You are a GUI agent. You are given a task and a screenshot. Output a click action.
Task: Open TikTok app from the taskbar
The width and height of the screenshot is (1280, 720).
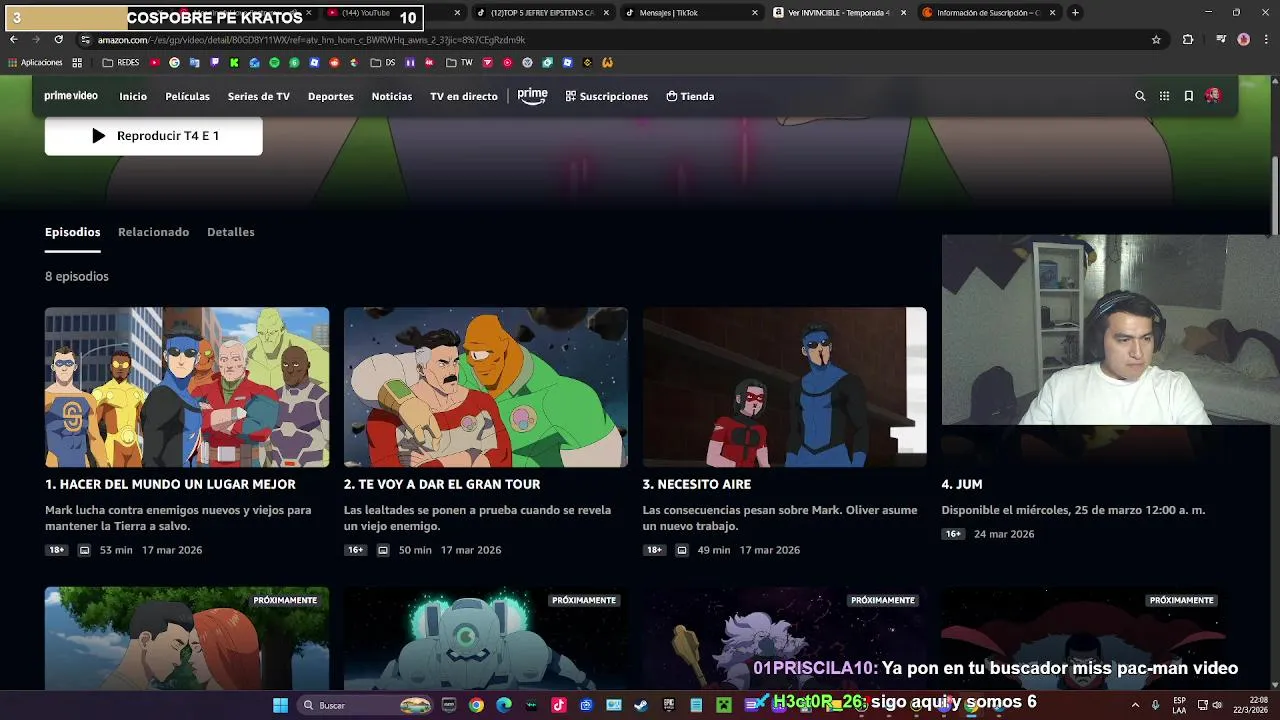(559, 705)
